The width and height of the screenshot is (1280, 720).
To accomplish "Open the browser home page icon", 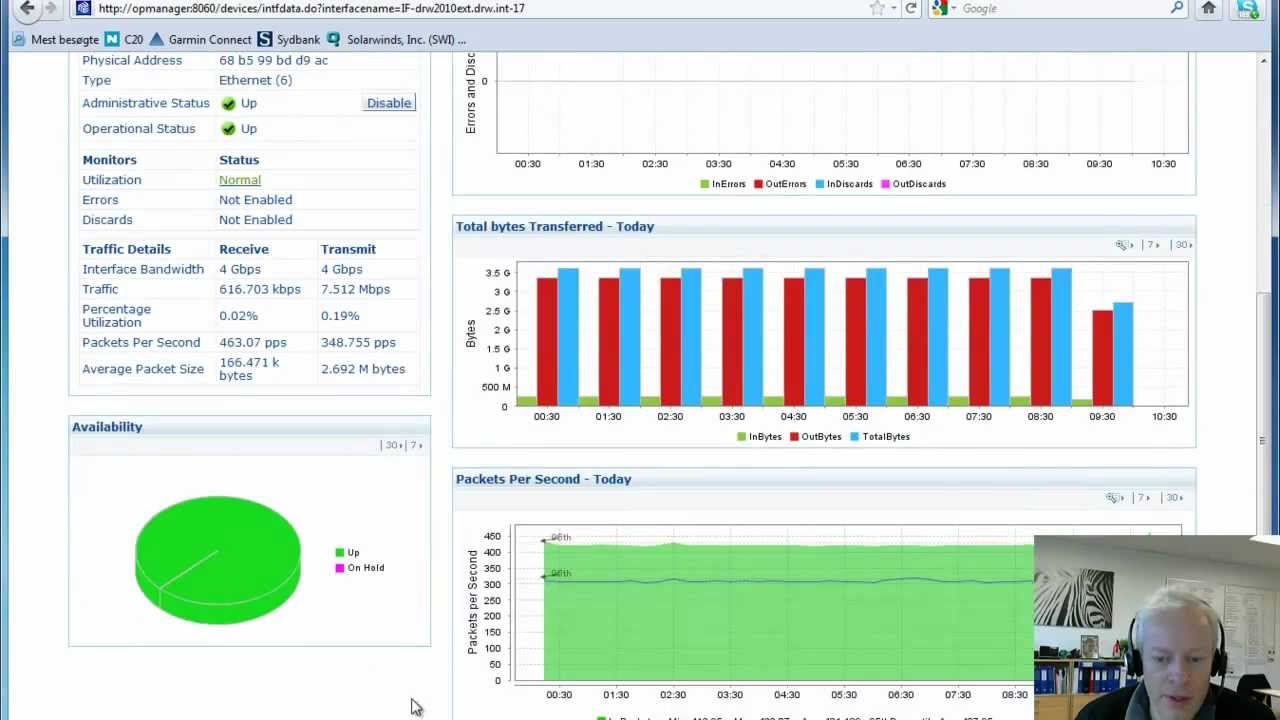I will [x=1209, y=8].
